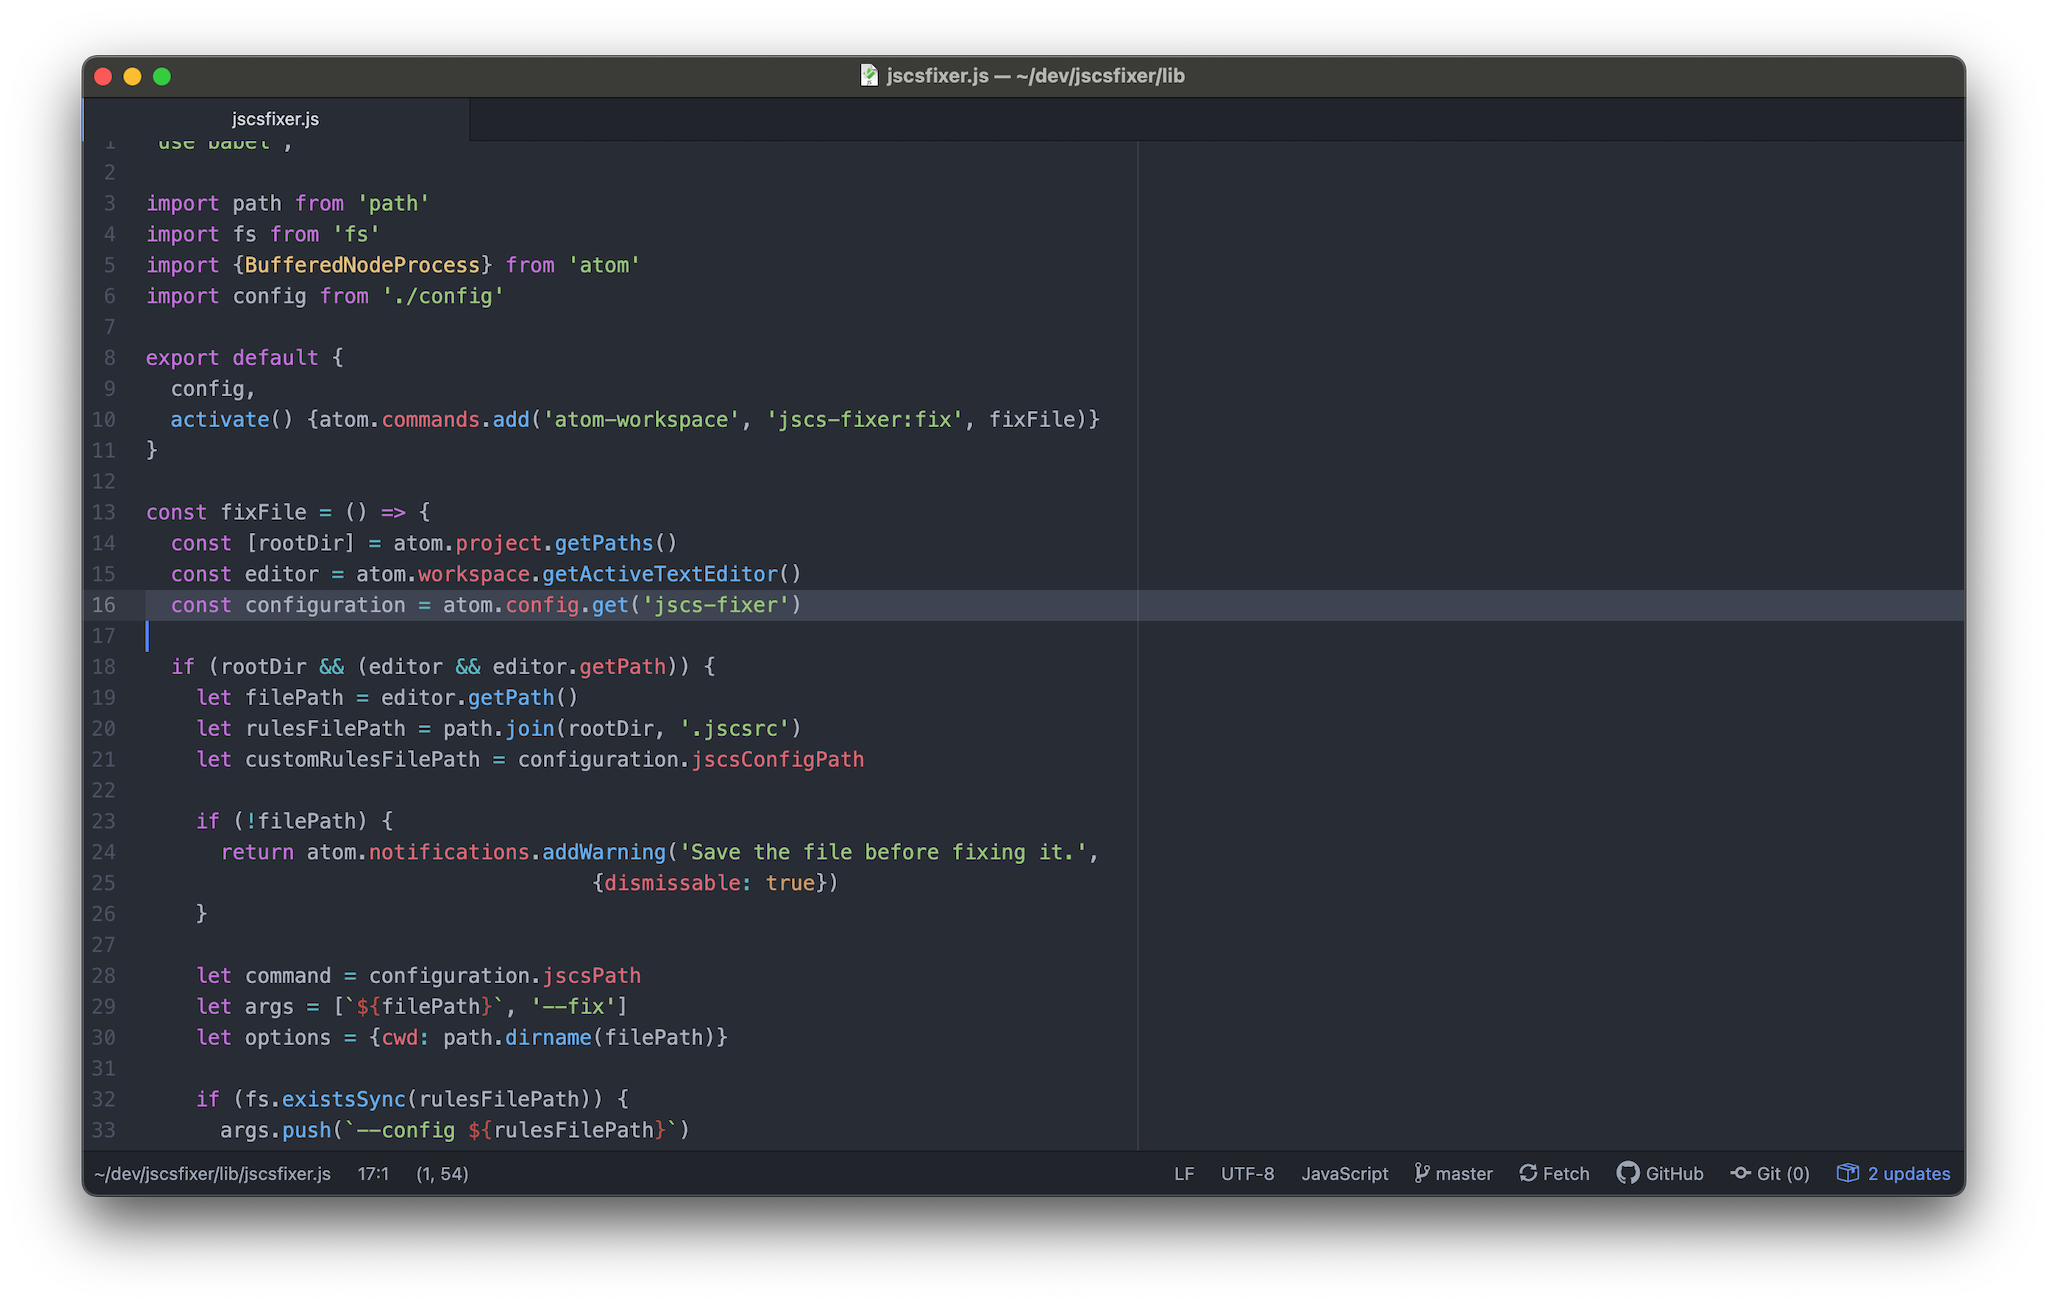Click 'activate' on line 10
The width and height of the screenshot is (2048, 1305).
coord(220,419)
